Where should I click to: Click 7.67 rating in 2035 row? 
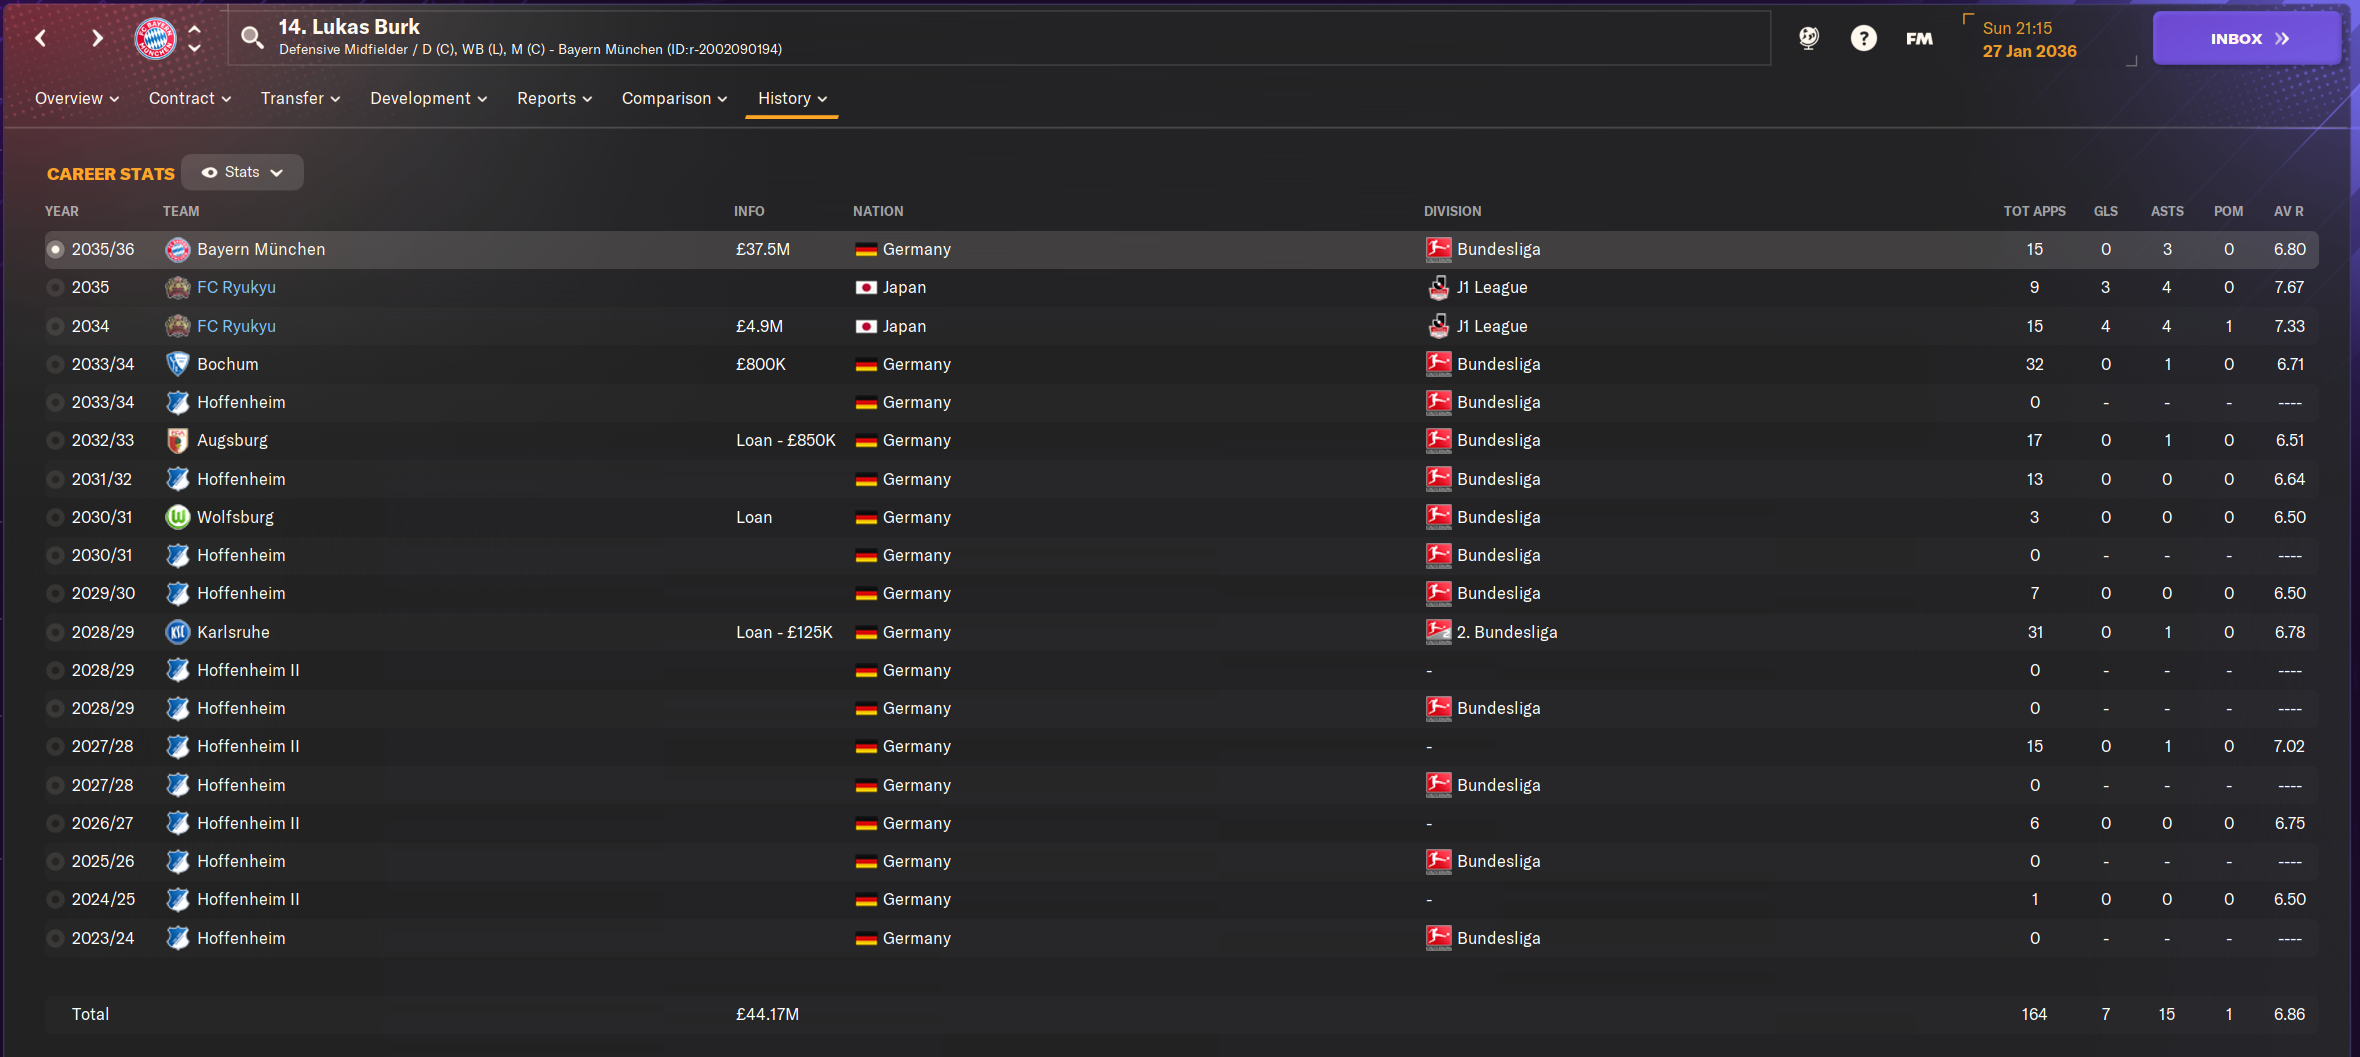click(x=2289, y=288)
